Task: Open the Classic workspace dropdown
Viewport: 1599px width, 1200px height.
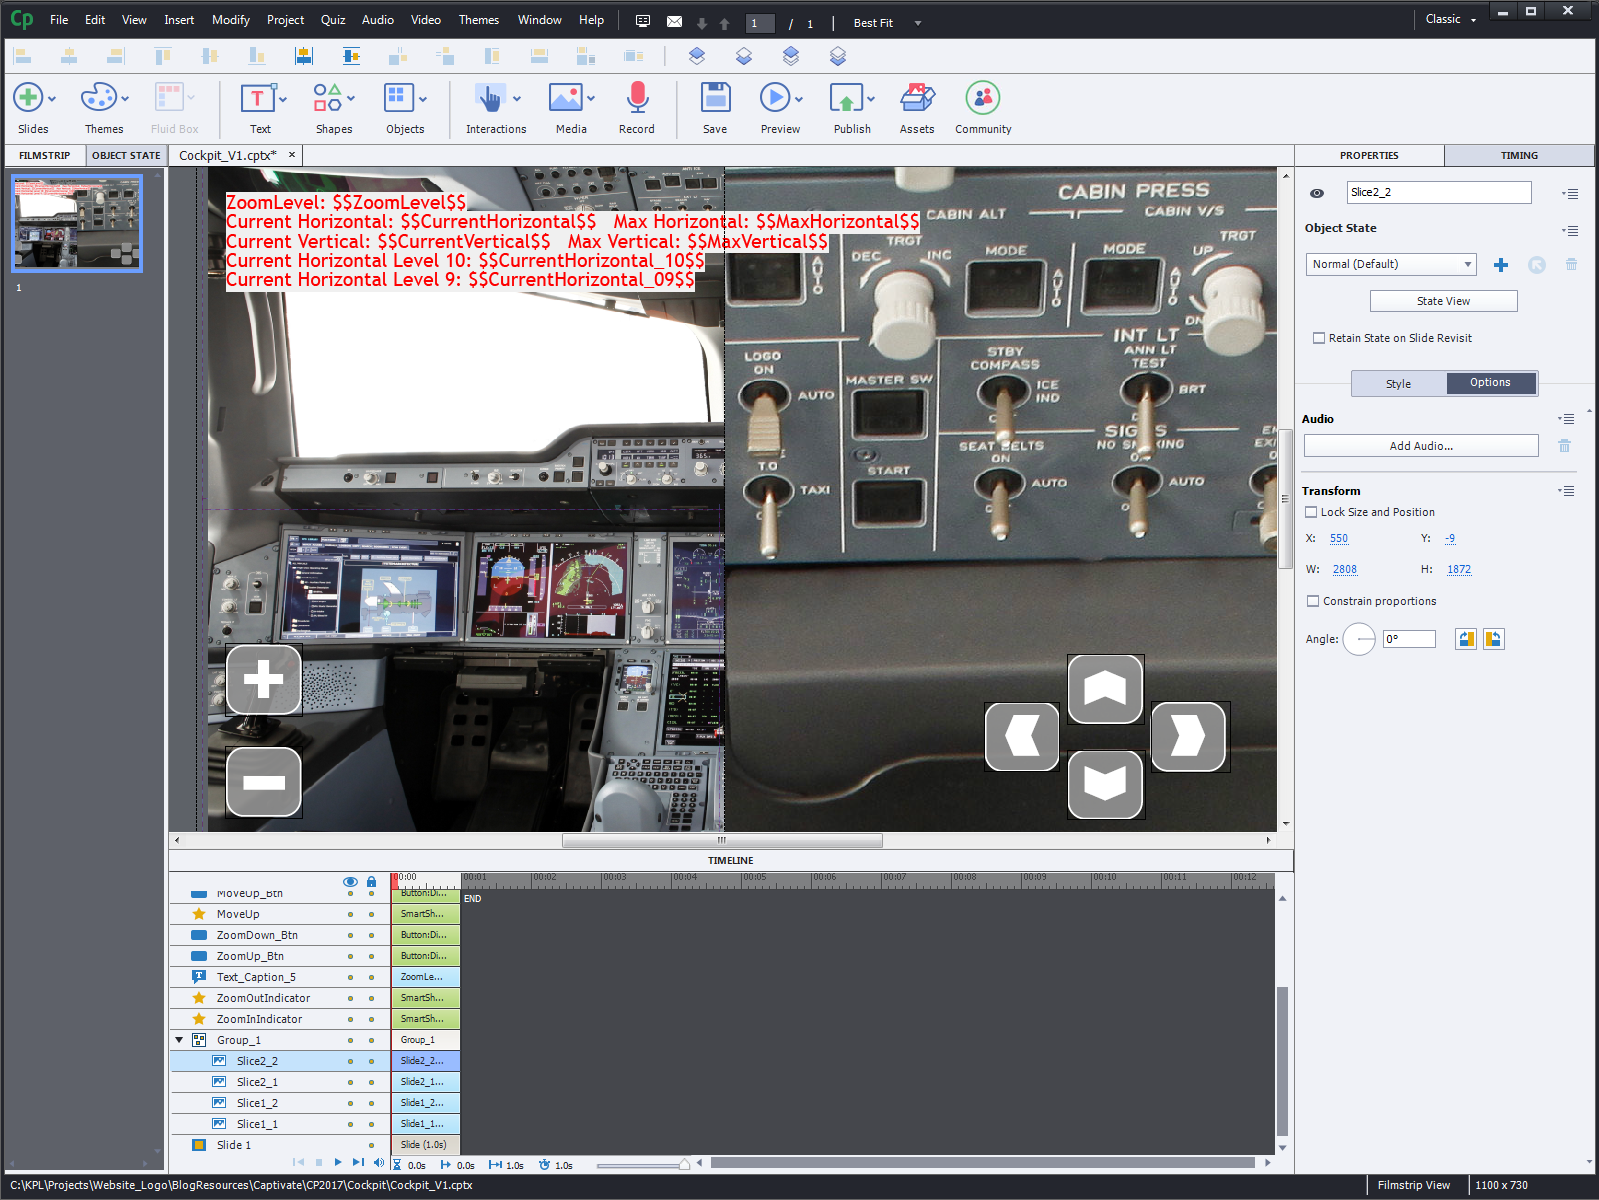Action: [1450, 19]
